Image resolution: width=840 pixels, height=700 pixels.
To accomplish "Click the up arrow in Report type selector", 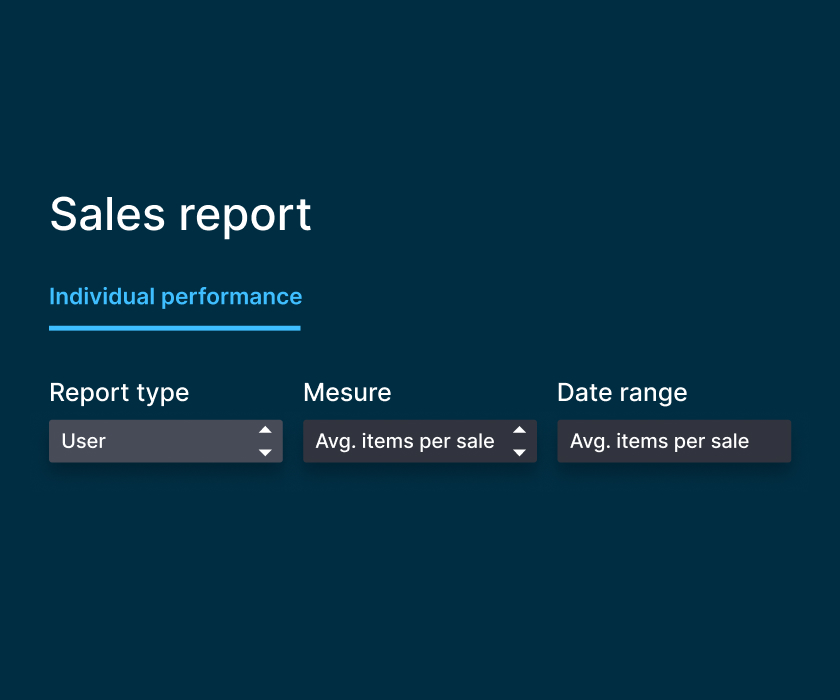I will [265, 430].
